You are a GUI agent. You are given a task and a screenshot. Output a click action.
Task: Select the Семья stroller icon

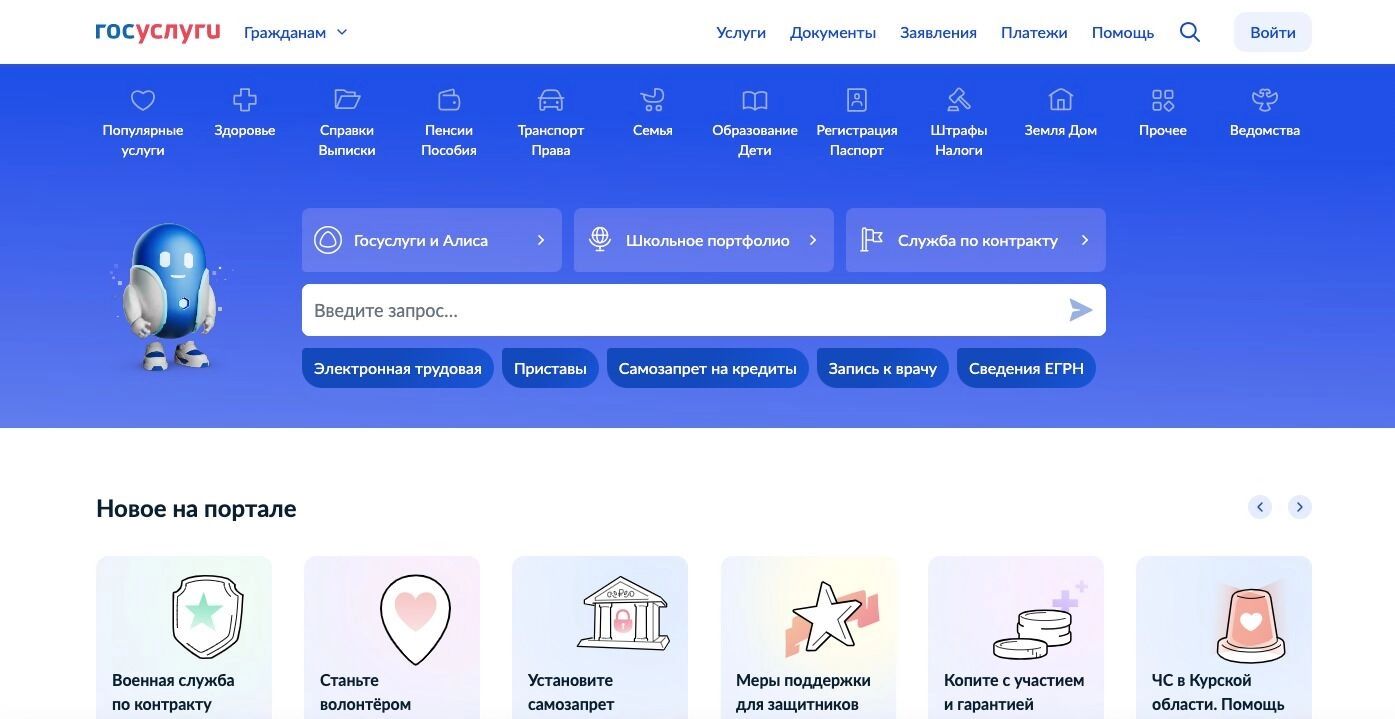point(652,100)
